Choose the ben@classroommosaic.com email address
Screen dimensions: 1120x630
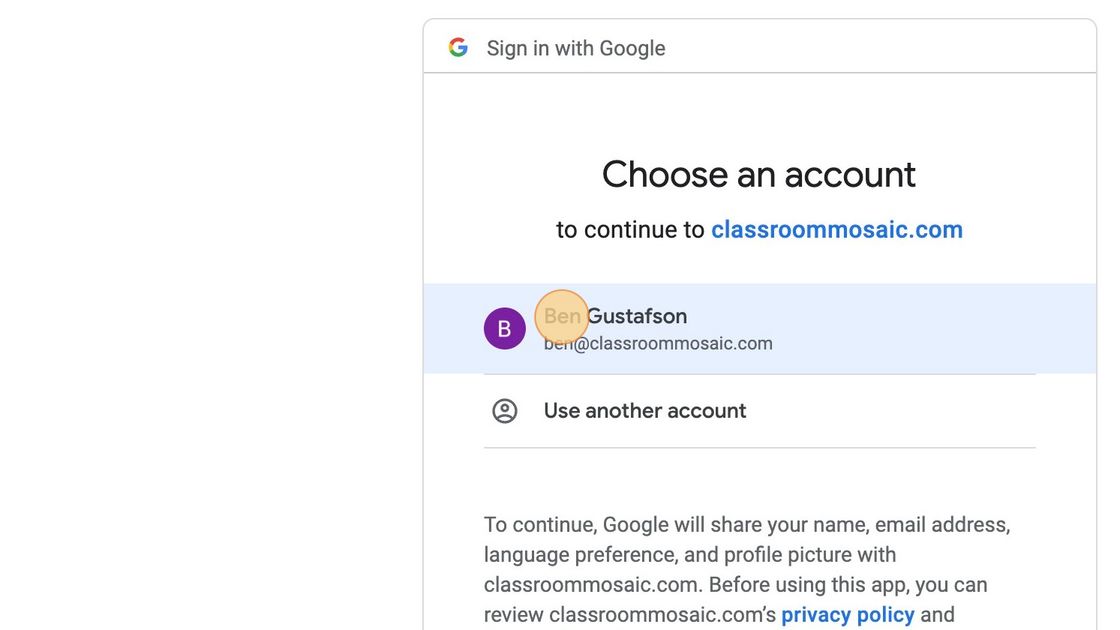[658, 344]
